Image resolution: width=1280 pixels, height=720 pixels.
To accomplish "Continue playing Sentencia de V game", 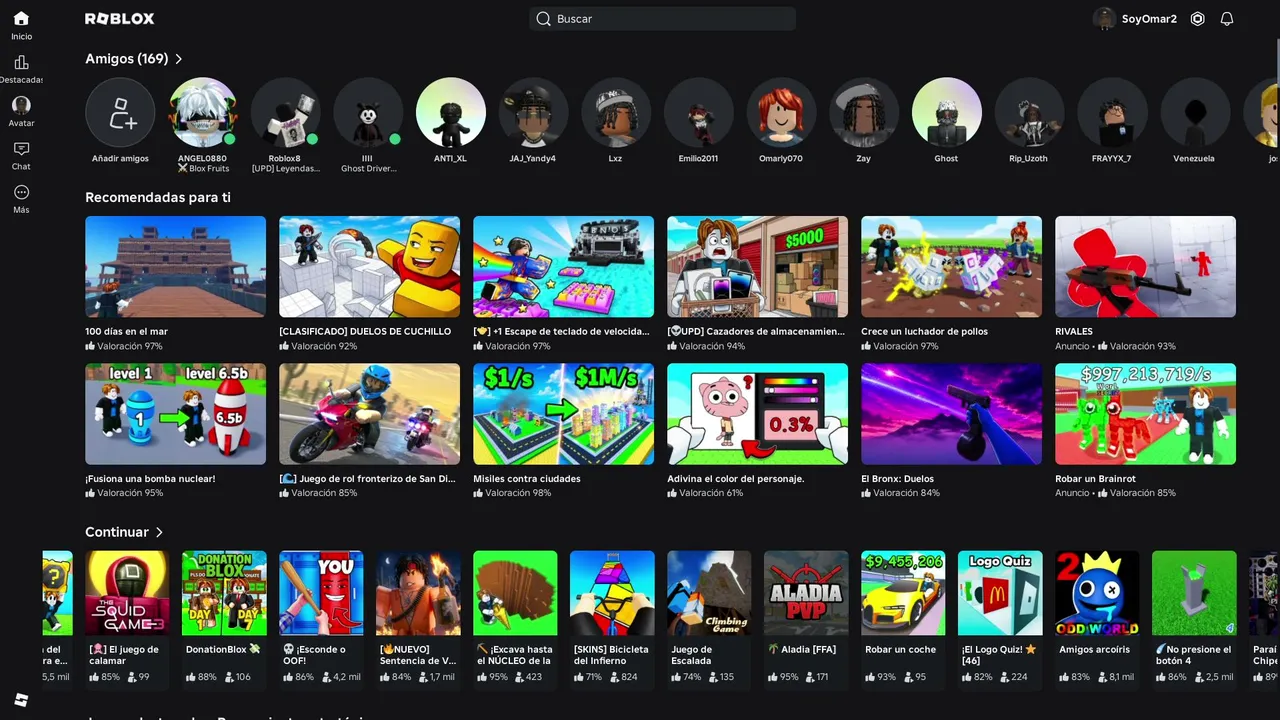I will (418, 593).
